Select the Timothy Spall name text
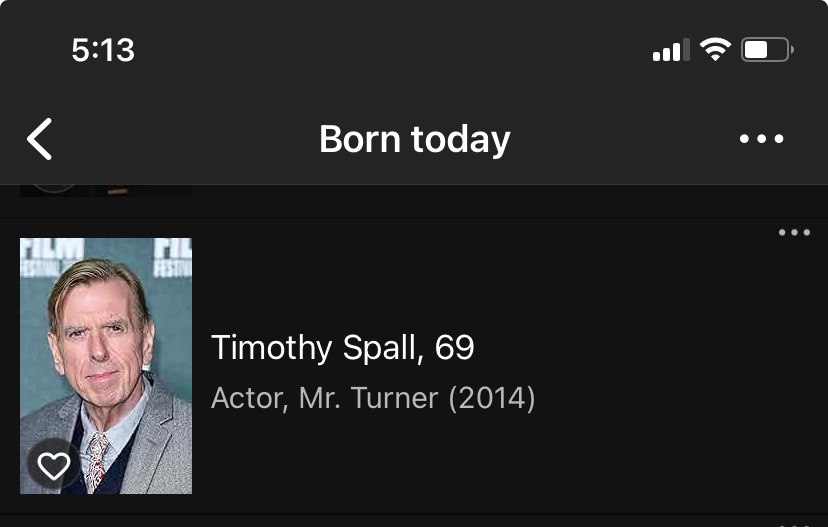The image size is (828, 527). [x=315, y=348]
